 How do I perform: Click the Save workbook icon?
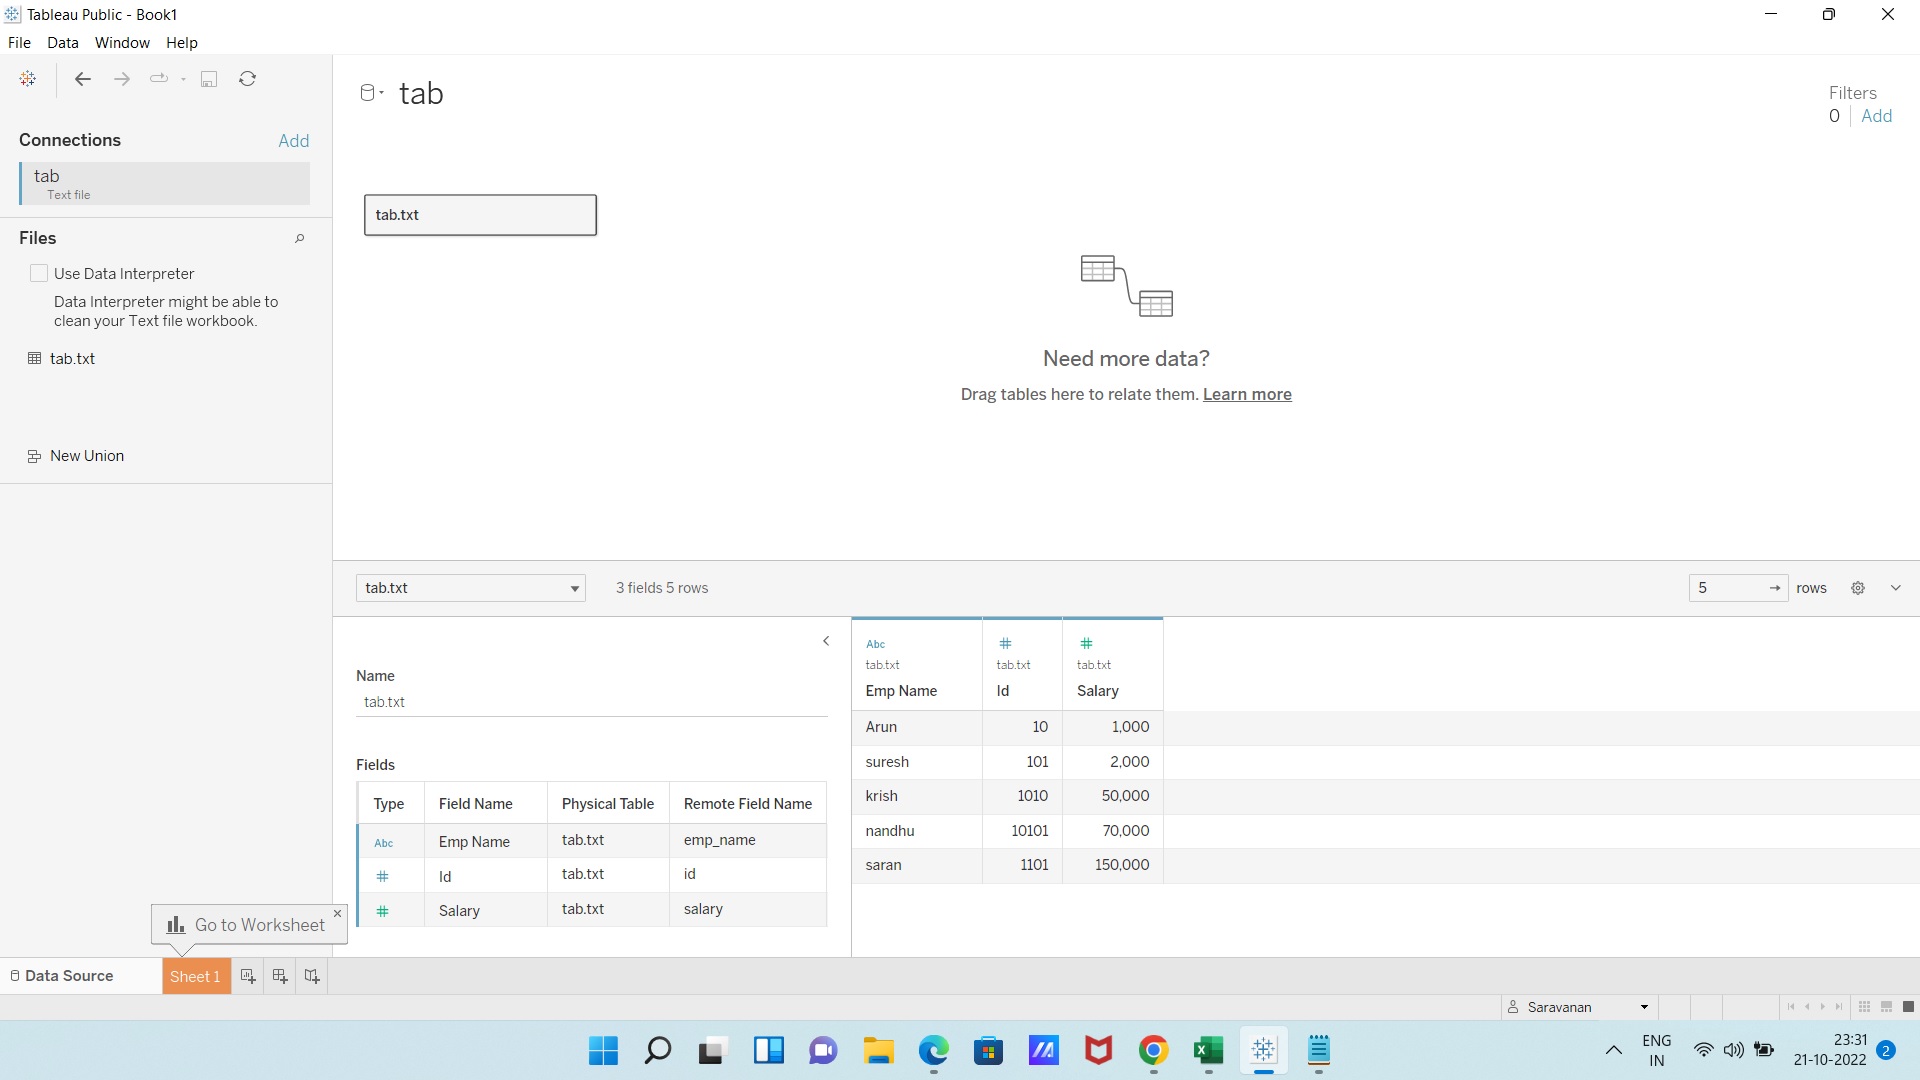tap(209, 79)
